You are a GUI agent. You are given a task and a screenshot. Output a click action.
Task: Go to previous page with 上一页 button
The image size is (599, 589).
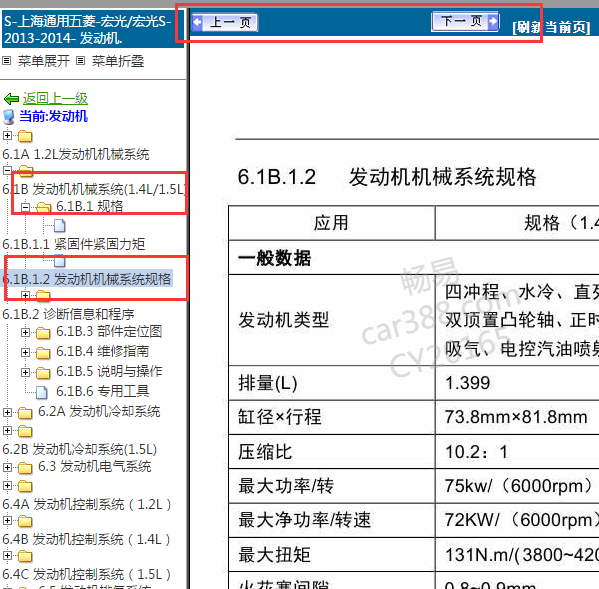[225, 22]
